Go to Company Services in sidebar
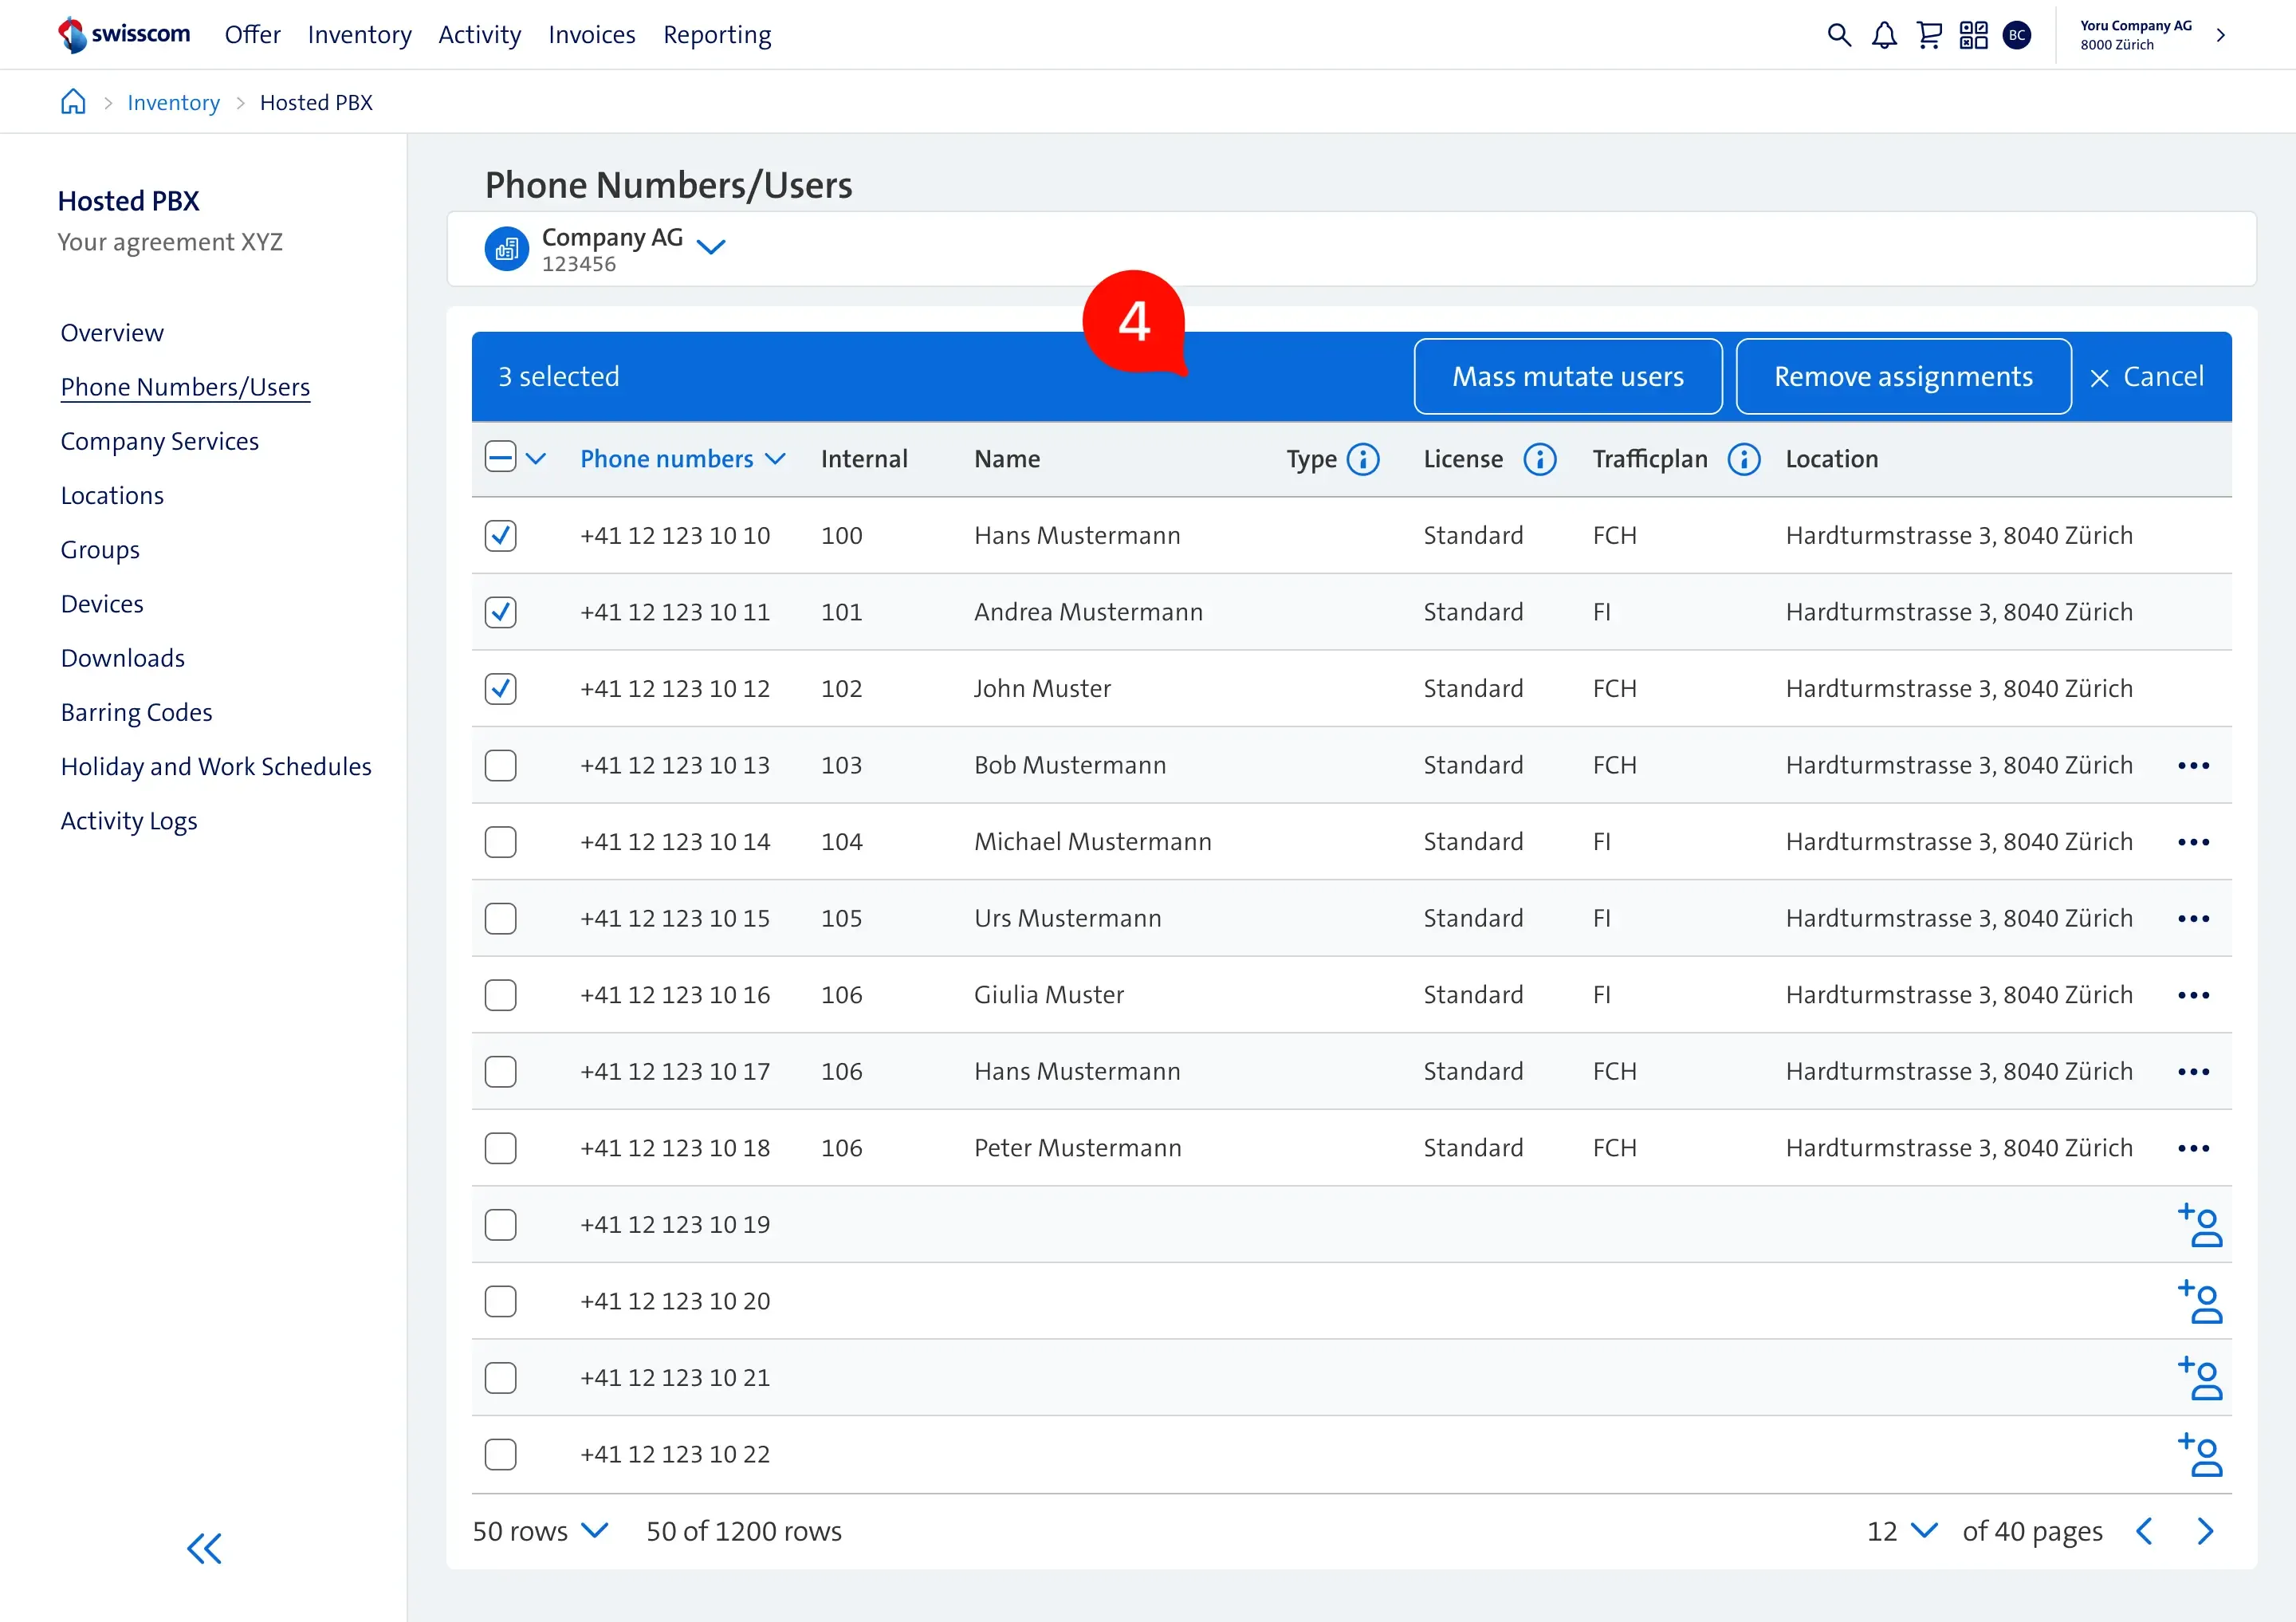The image size is (2296, 1622). tap(159, 441)
